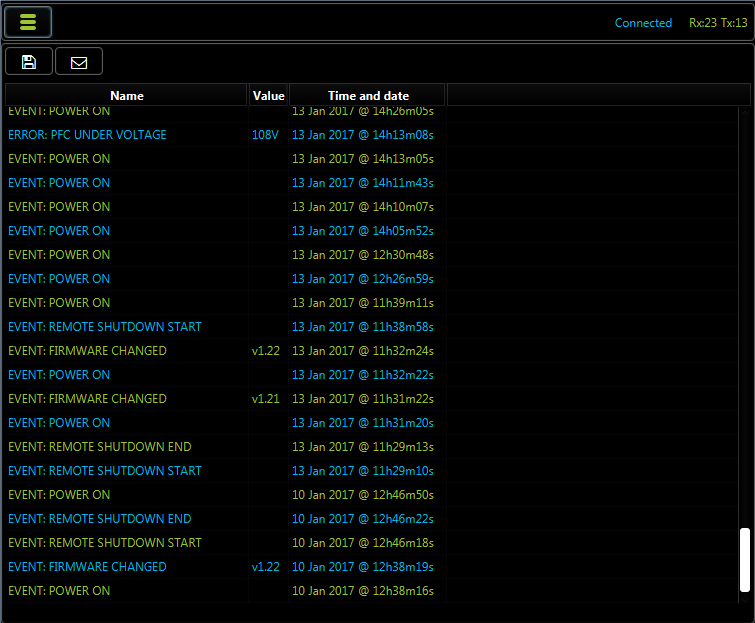
Task: Select POWER ON event at 14h13m05s
Action: pyautogui.click(x=371, y=159)
